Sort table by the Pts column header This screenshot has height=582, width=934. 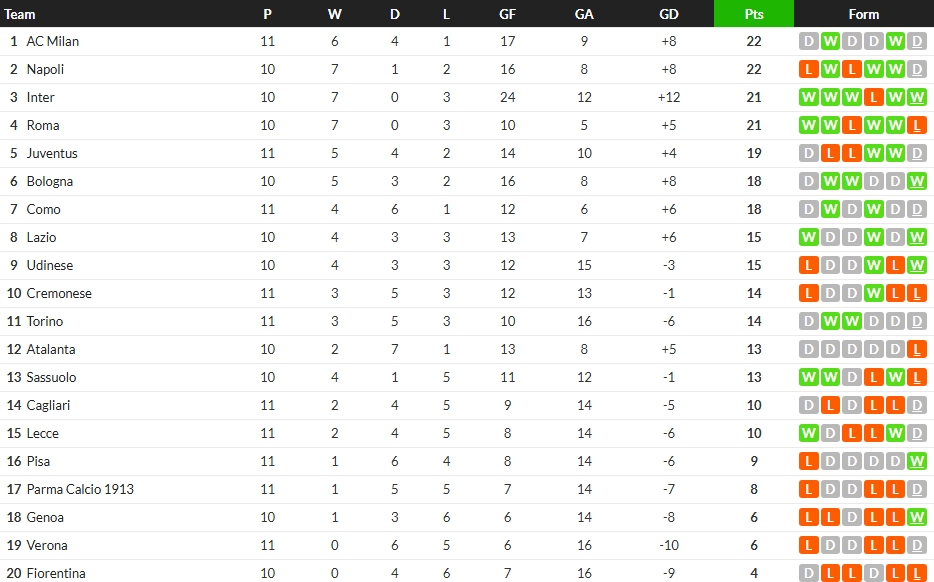754,14
